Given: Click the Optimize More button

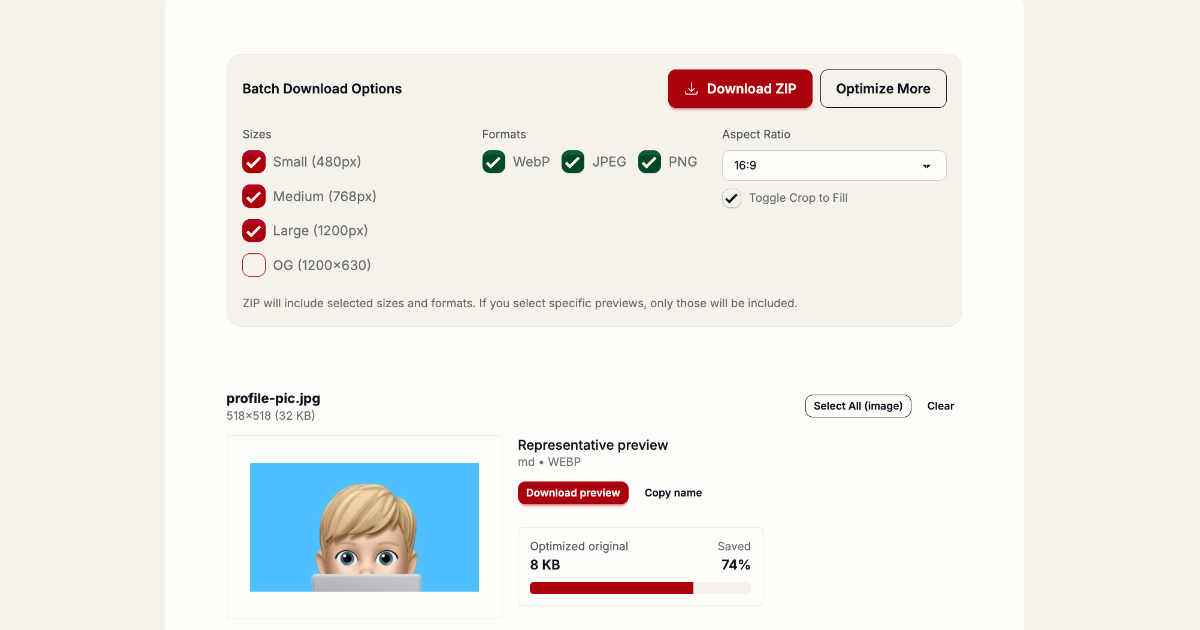Looking at the screenshot, I should [x=883, y=88].
